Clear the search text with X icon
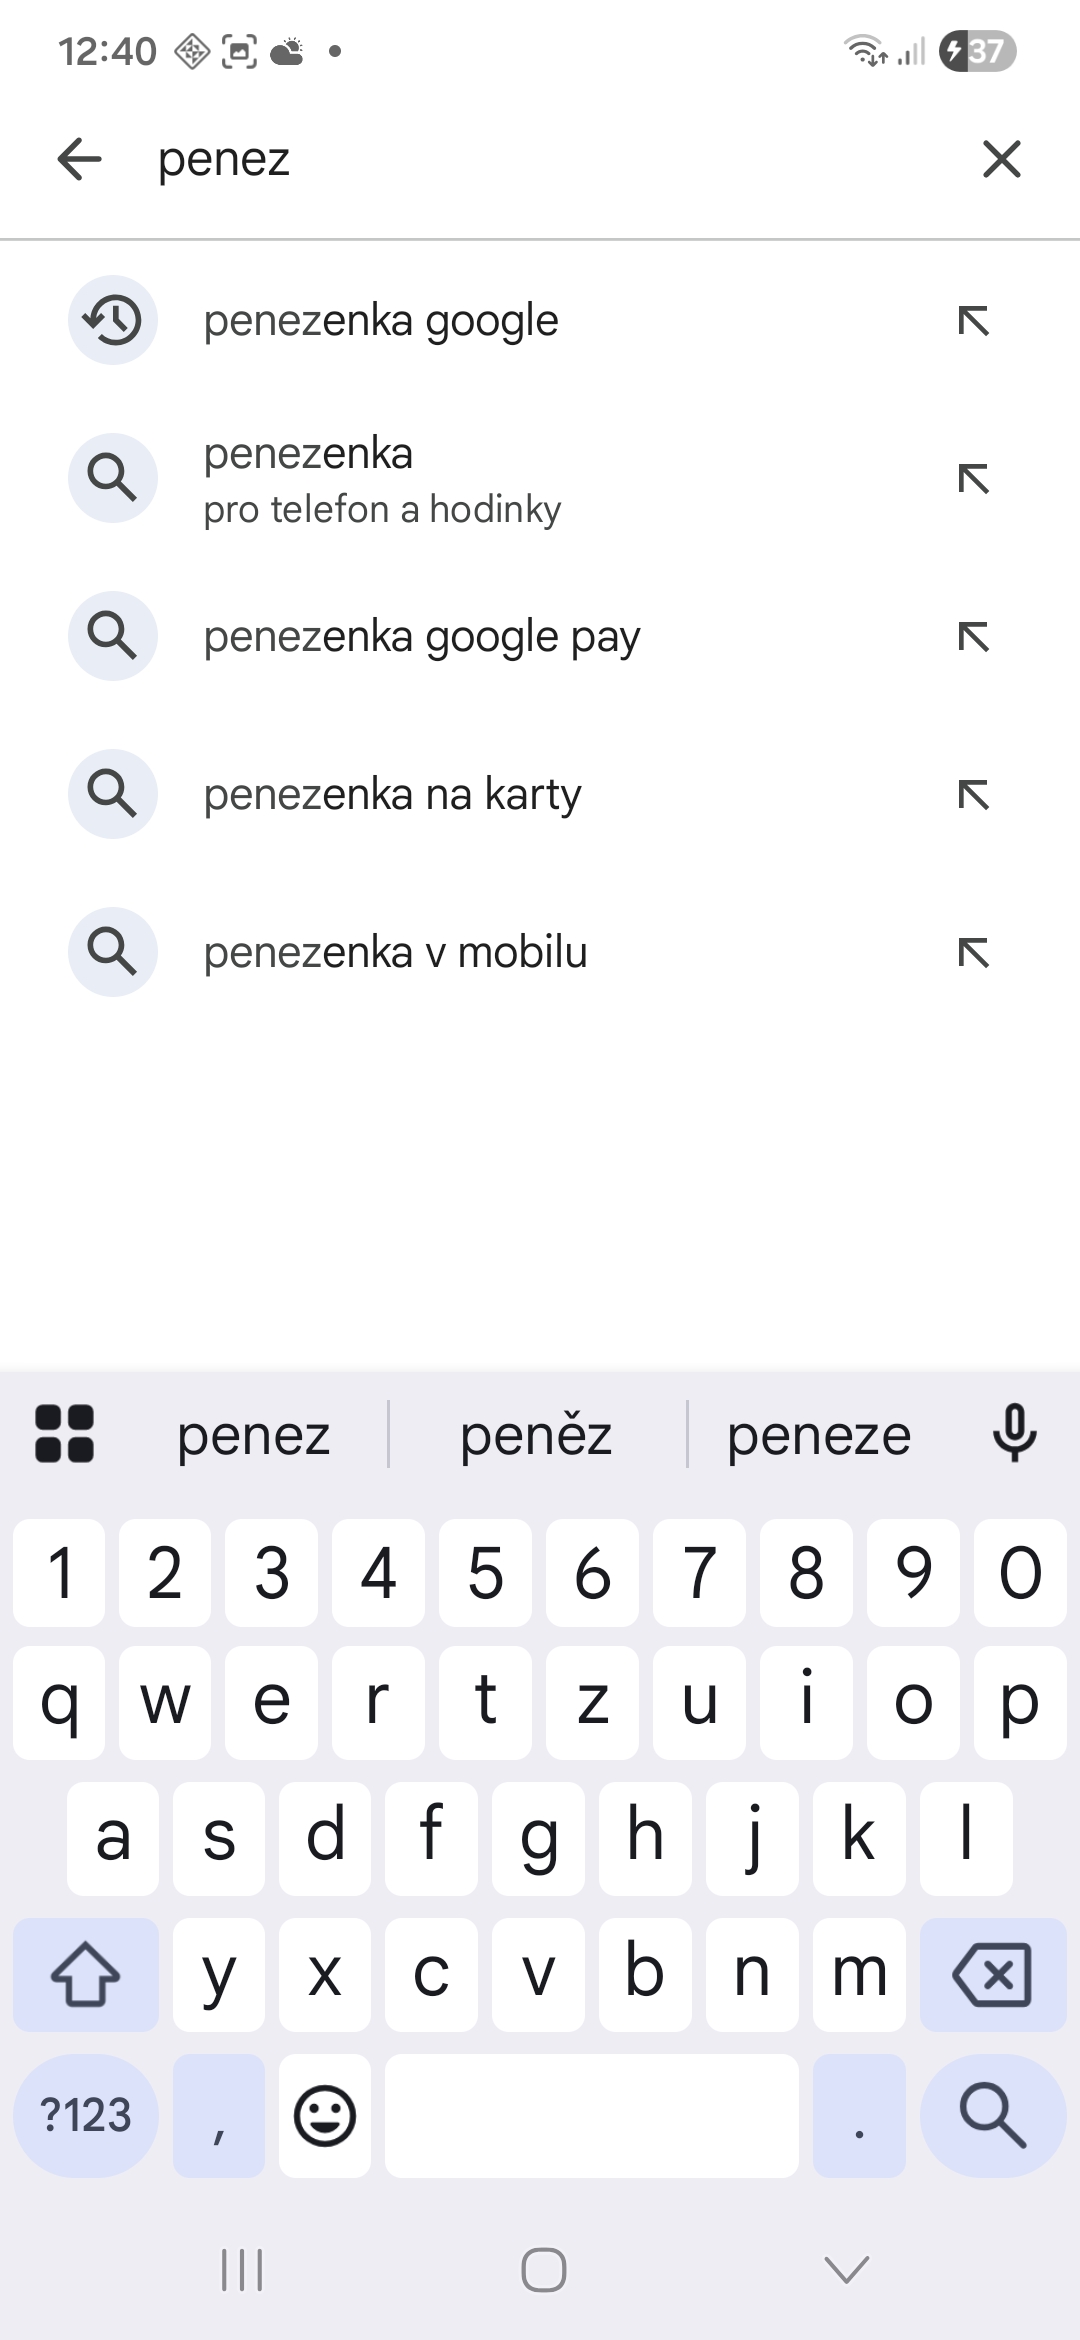Screen dimensions: 1080x2340 [1001, 159]
